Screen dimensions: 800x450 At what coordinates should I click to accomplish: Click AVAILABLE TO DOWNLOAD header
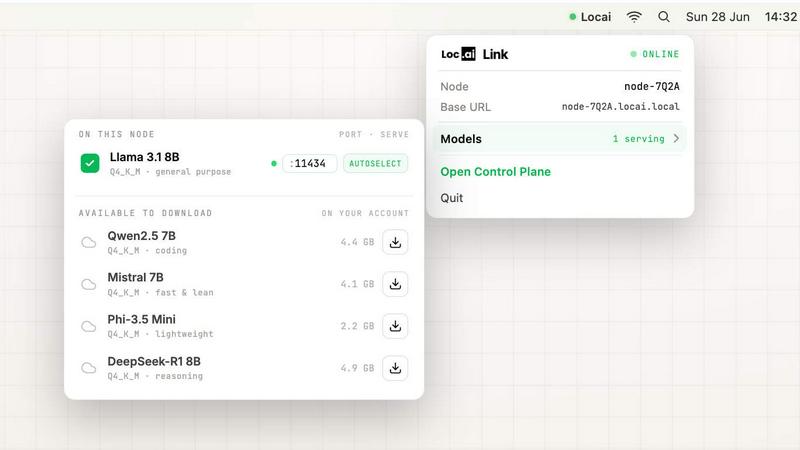(x=145, y=213)
